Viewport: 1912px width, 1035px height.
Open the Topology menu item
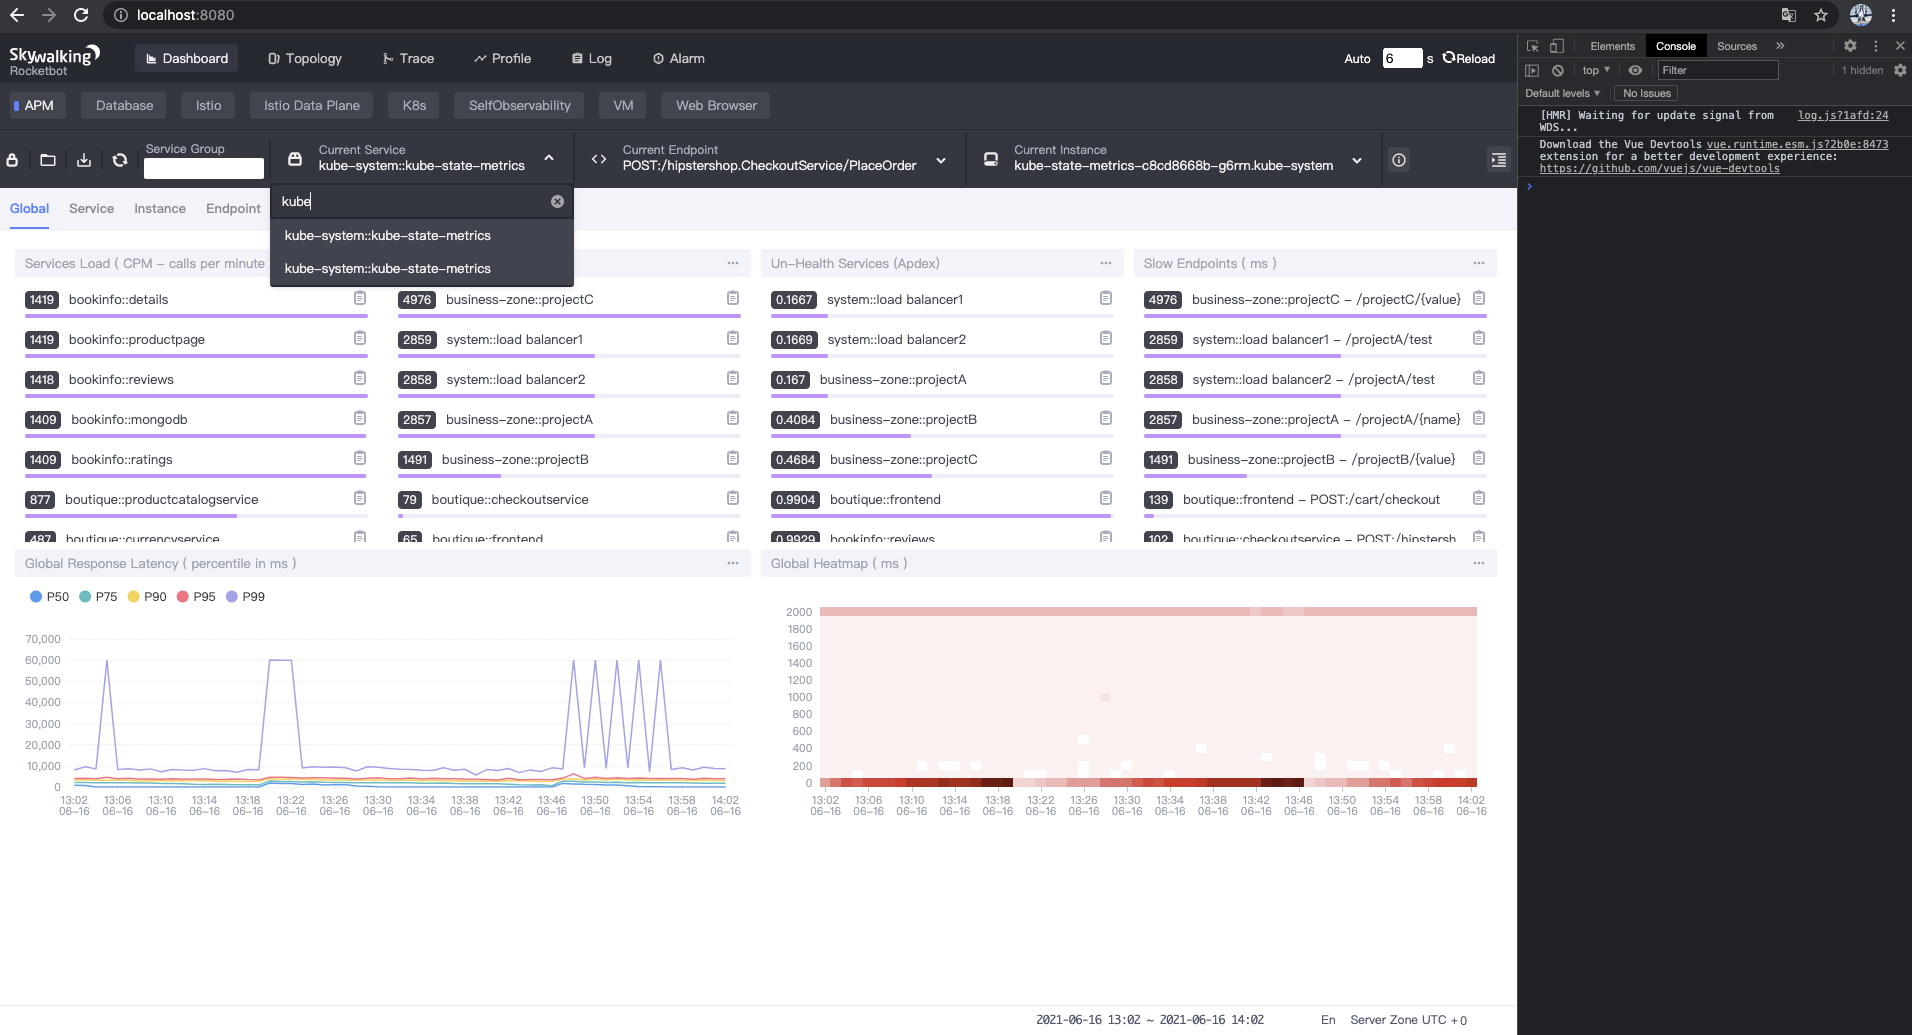pos(305,59)
